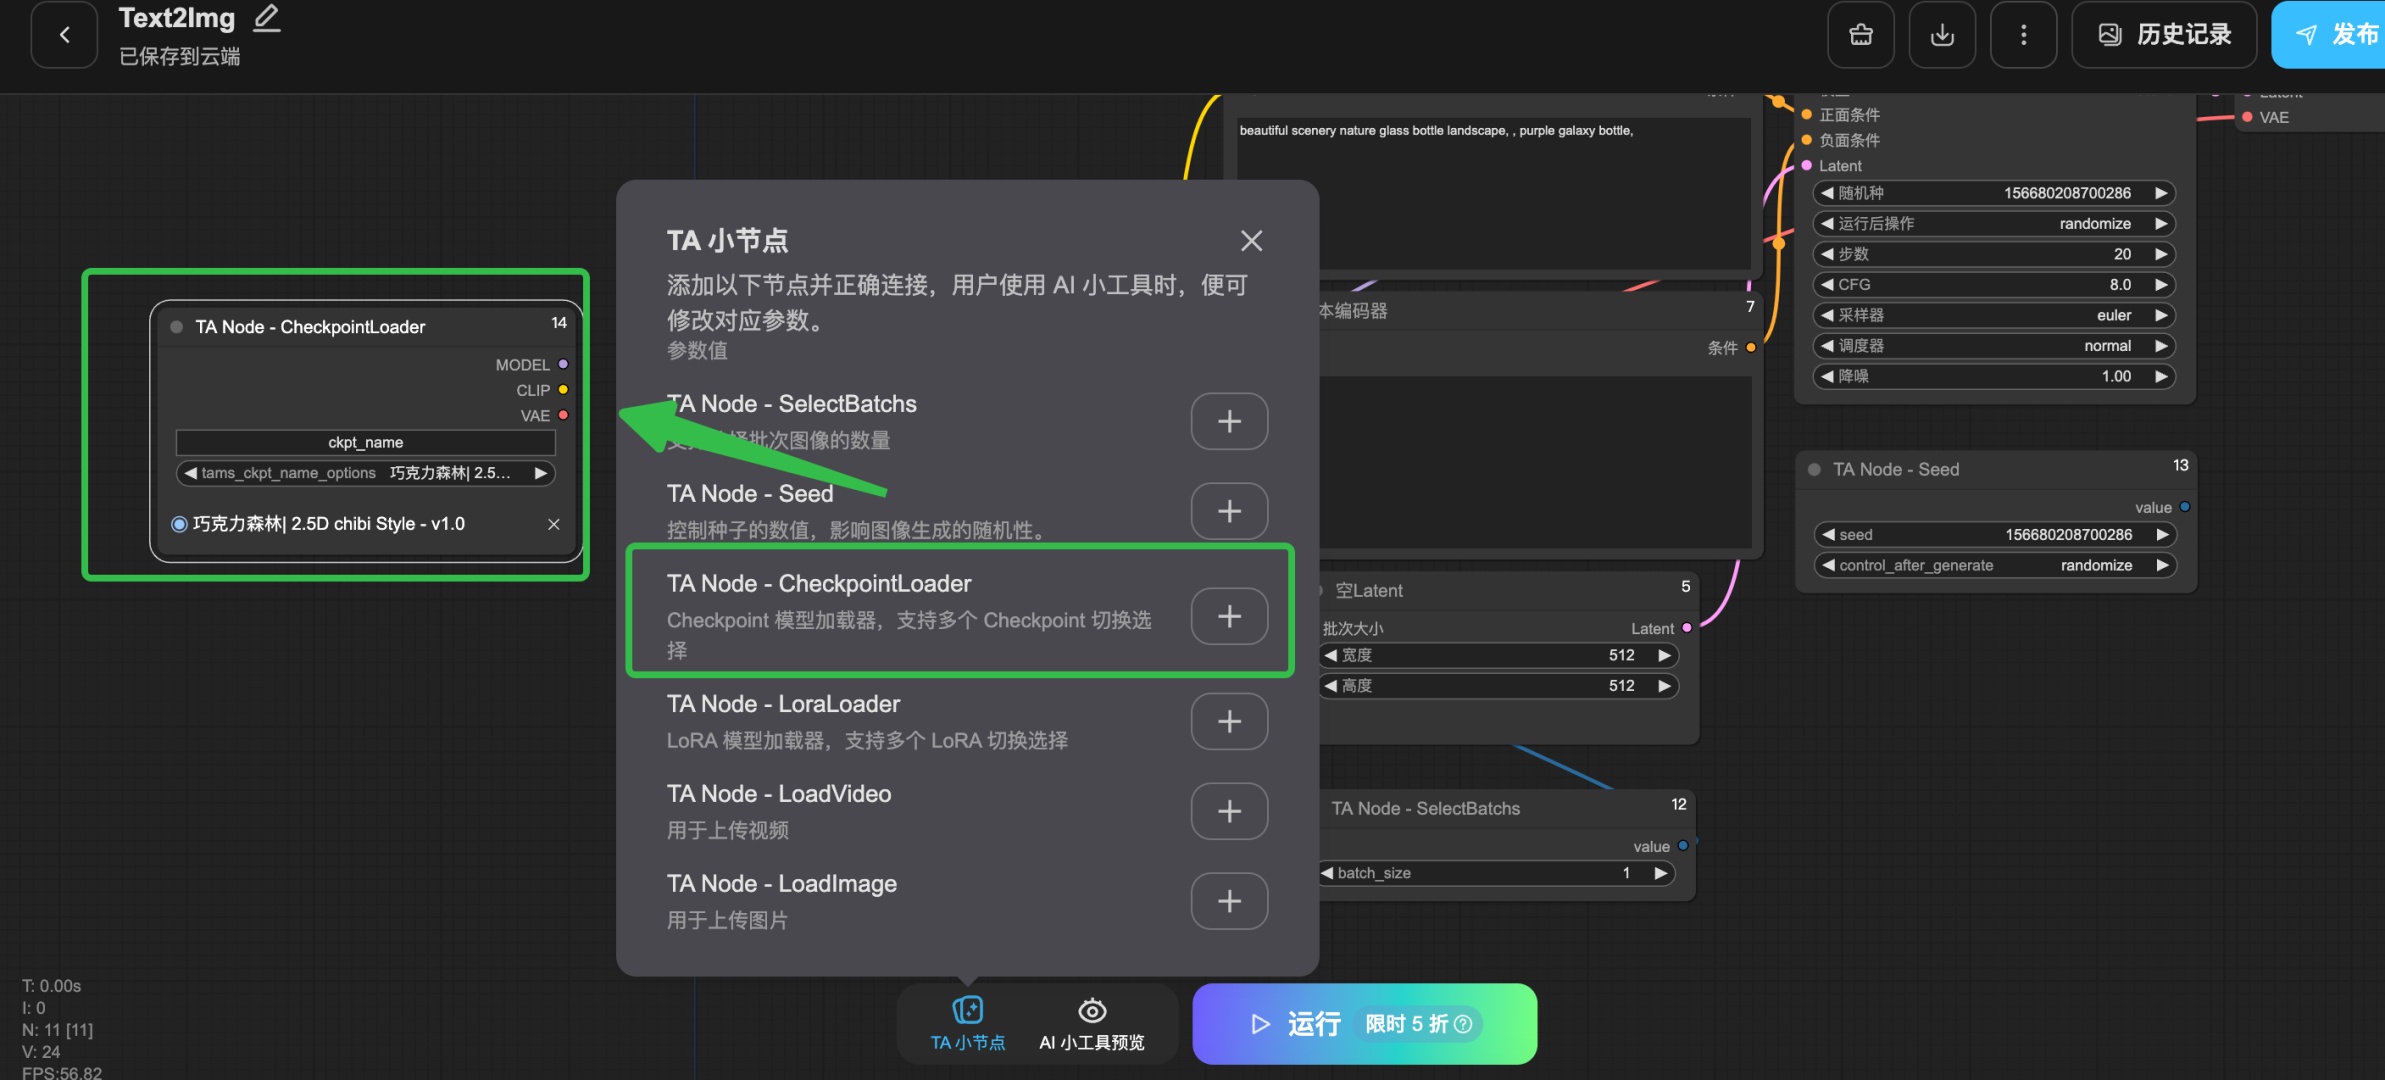Click the back arrow button
The width and height of the screenshot is (2385, 1080).
[x=64, y=35]
